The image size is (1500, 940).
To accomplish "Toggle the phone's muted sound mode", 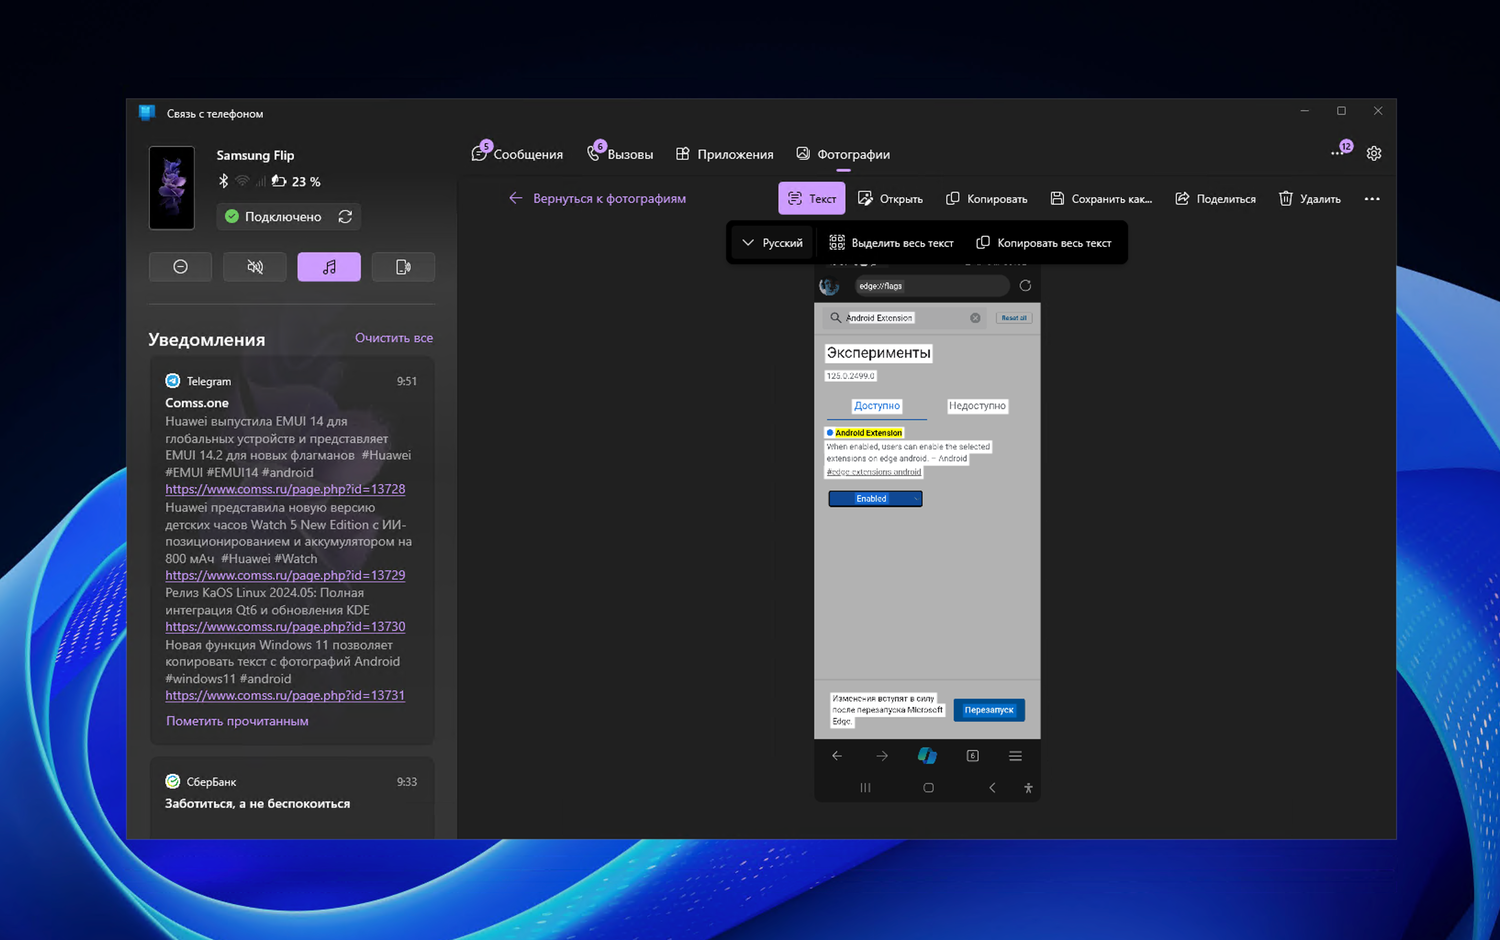I will [x=255, y=267].
